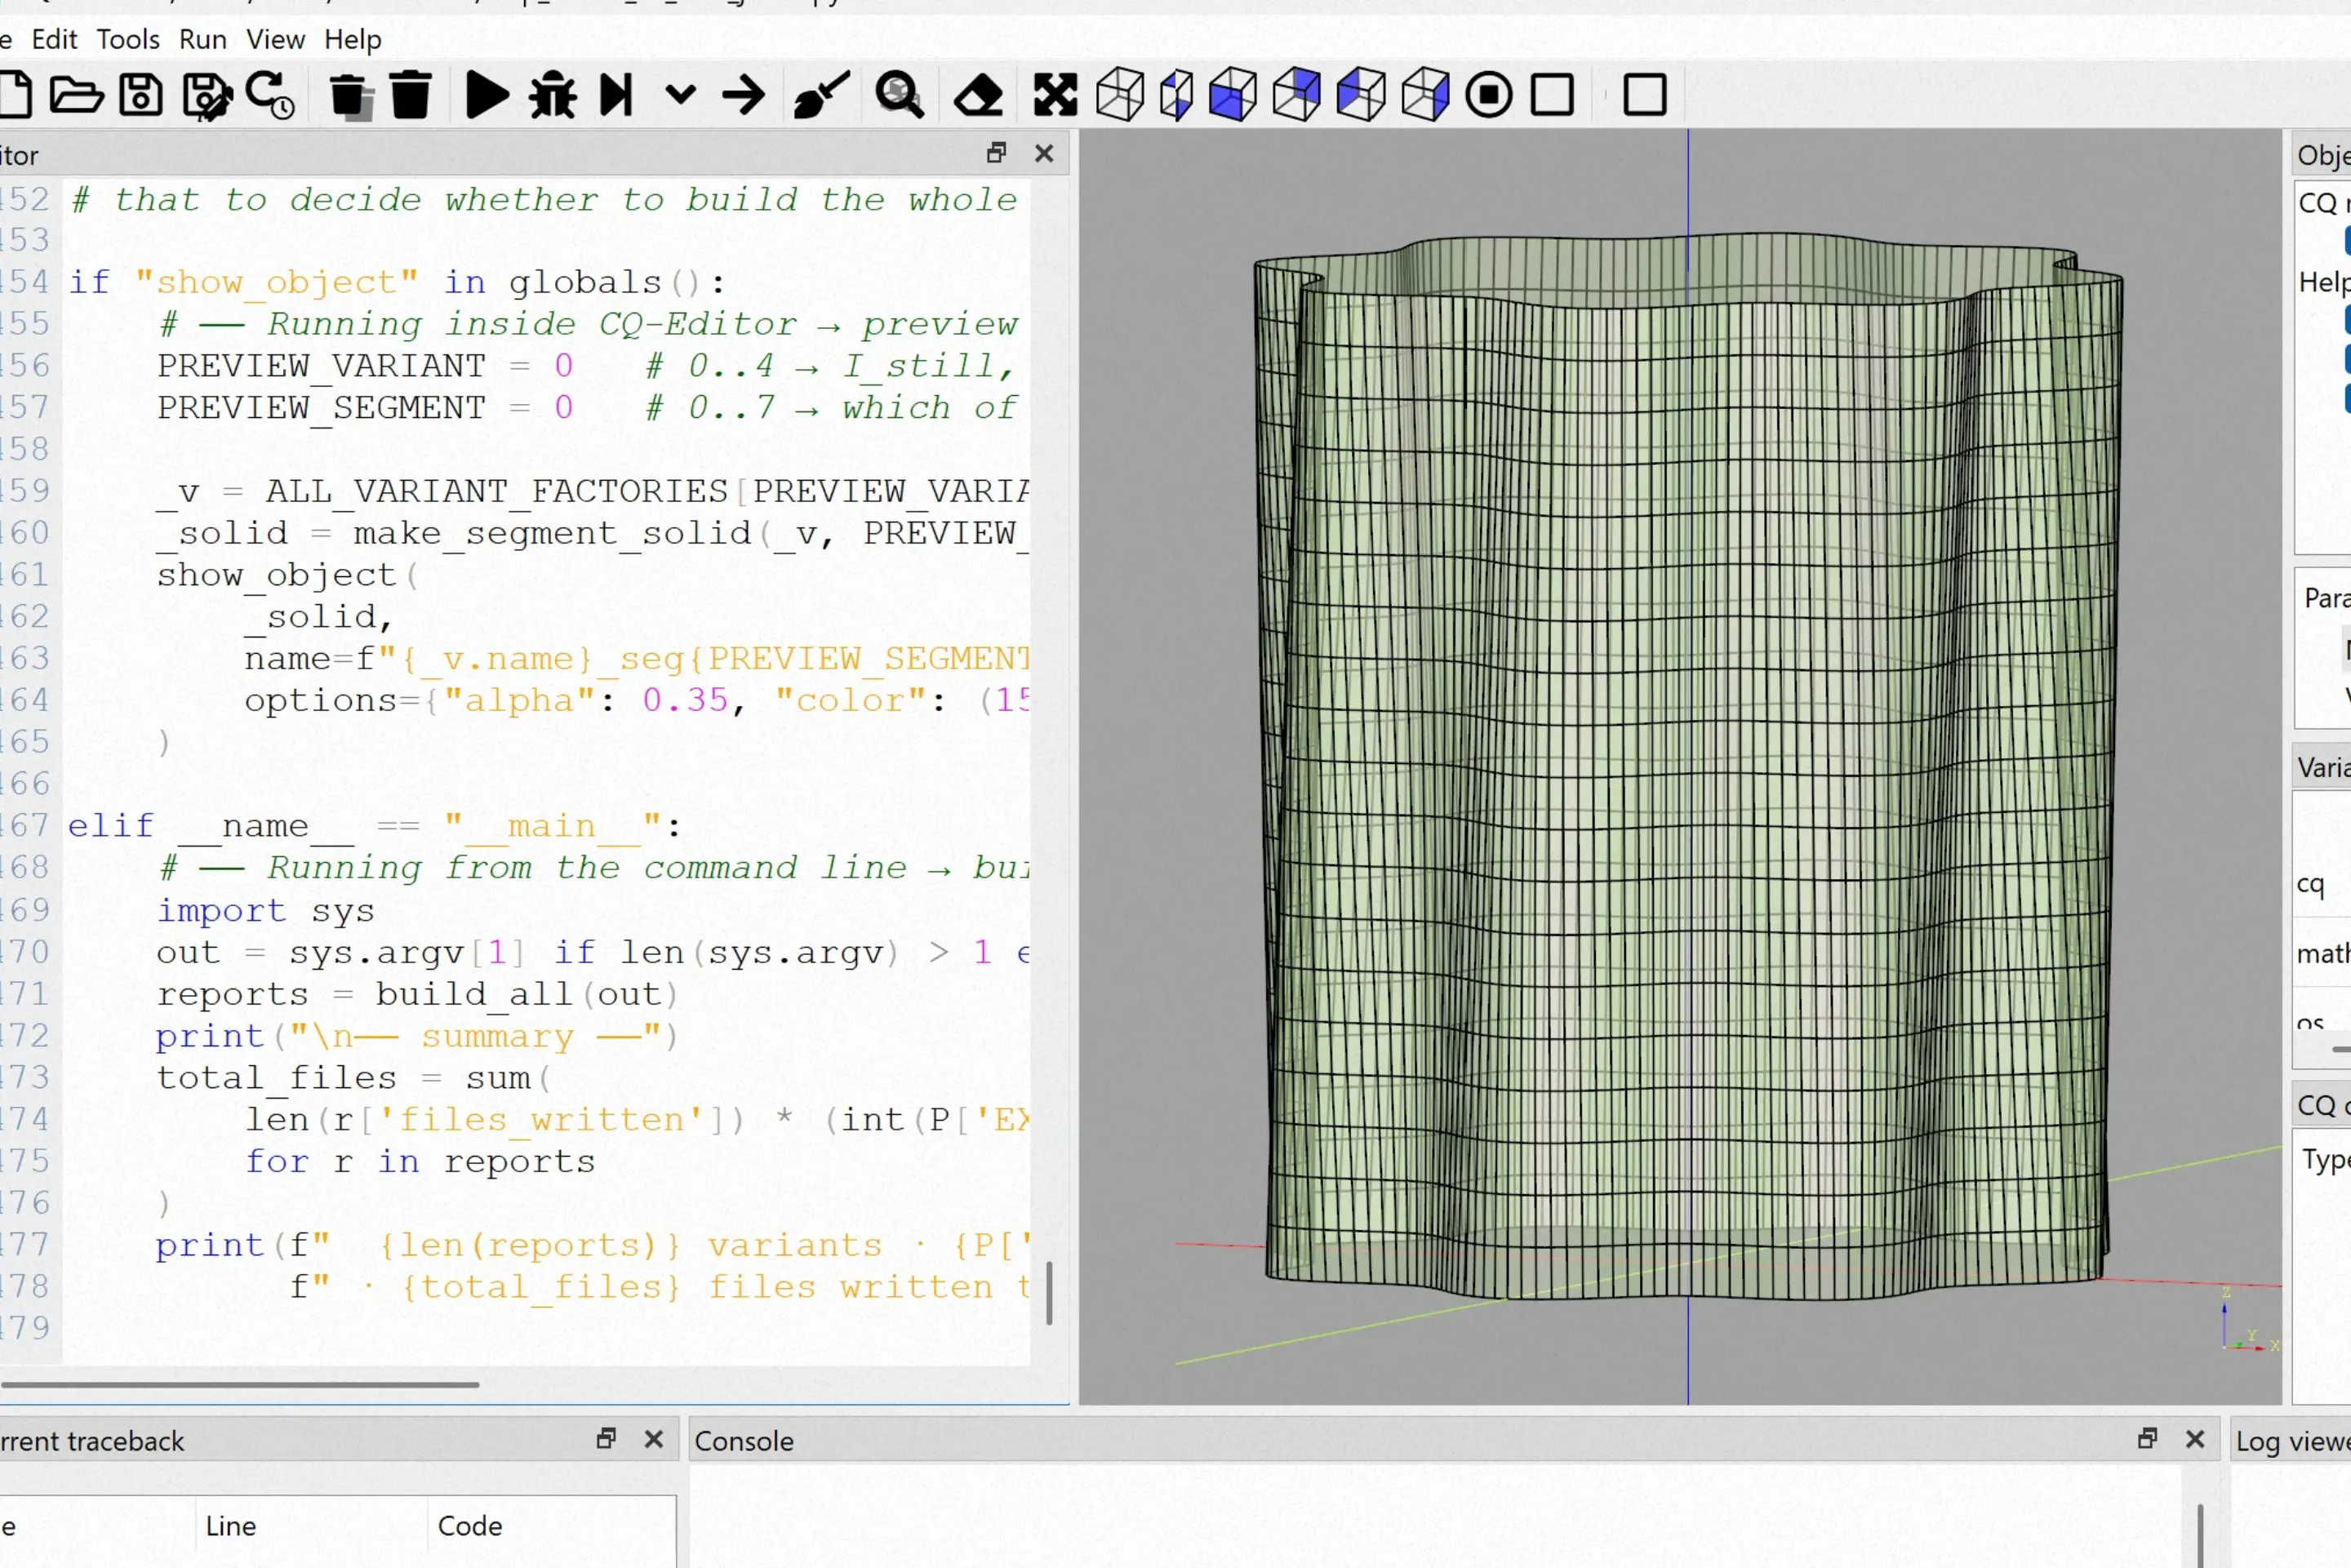This screenshot has height=1568, width=2351.
Task: Open the Help menu
Action: (x=353, y=39)
